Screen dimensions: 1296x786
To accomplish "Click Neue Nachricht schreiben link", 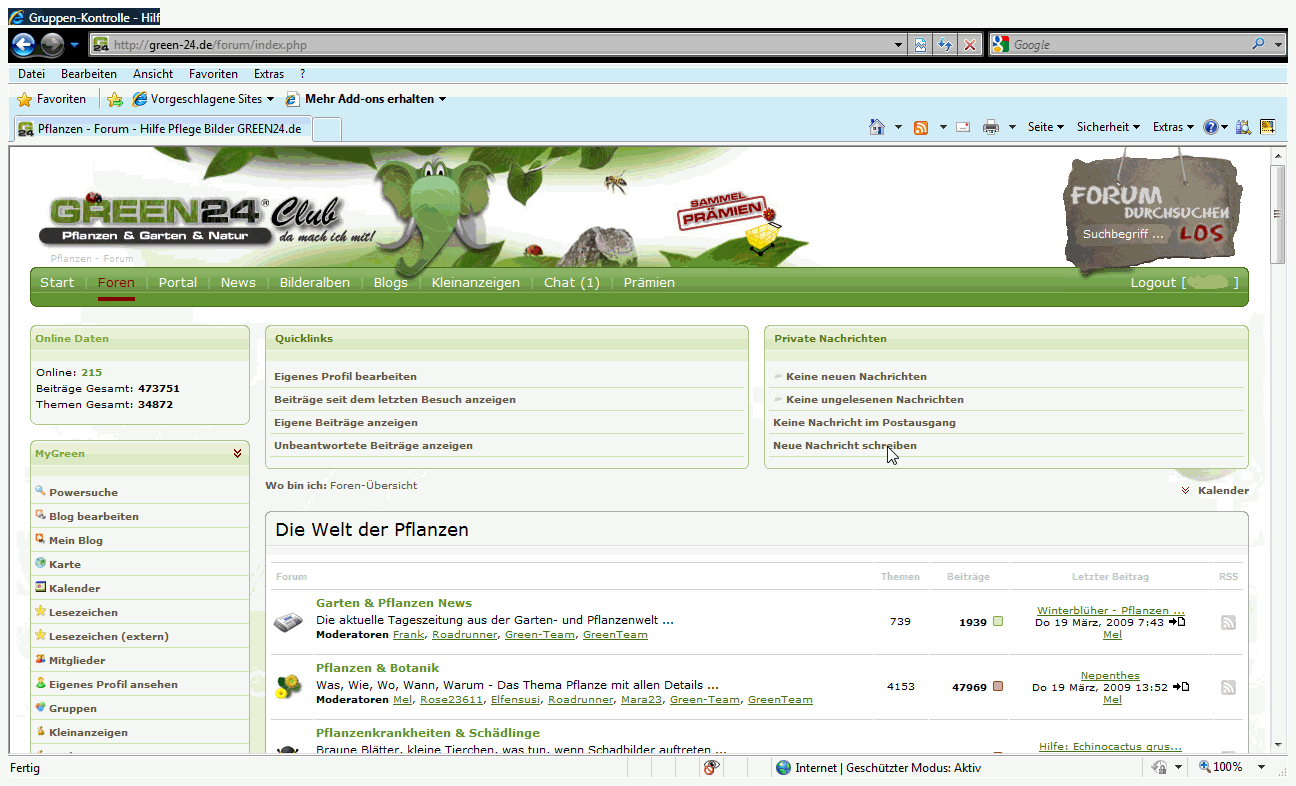I will point(844,446).
